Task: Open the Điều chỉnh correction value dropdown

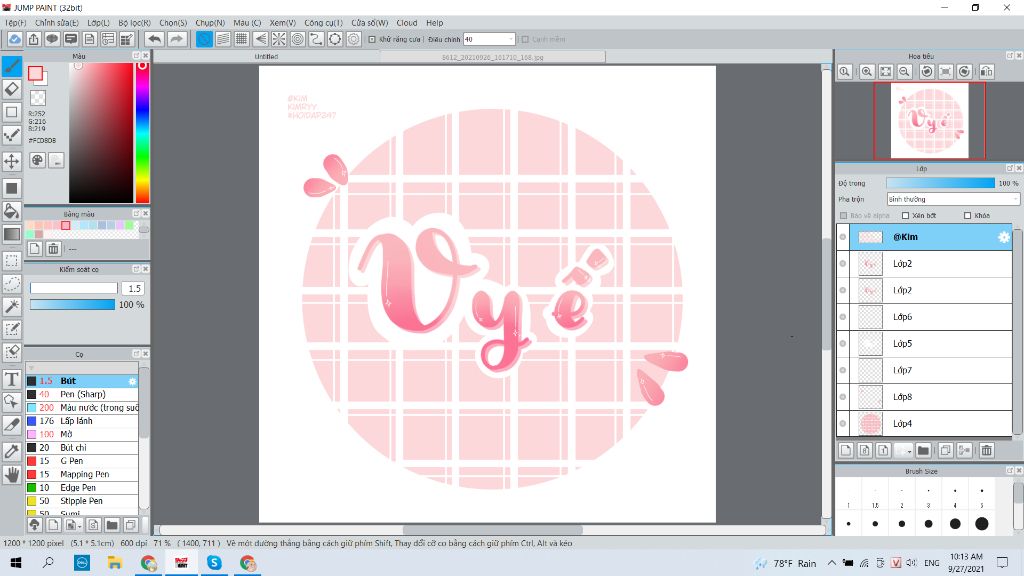Action: click(x=489, y=39)
